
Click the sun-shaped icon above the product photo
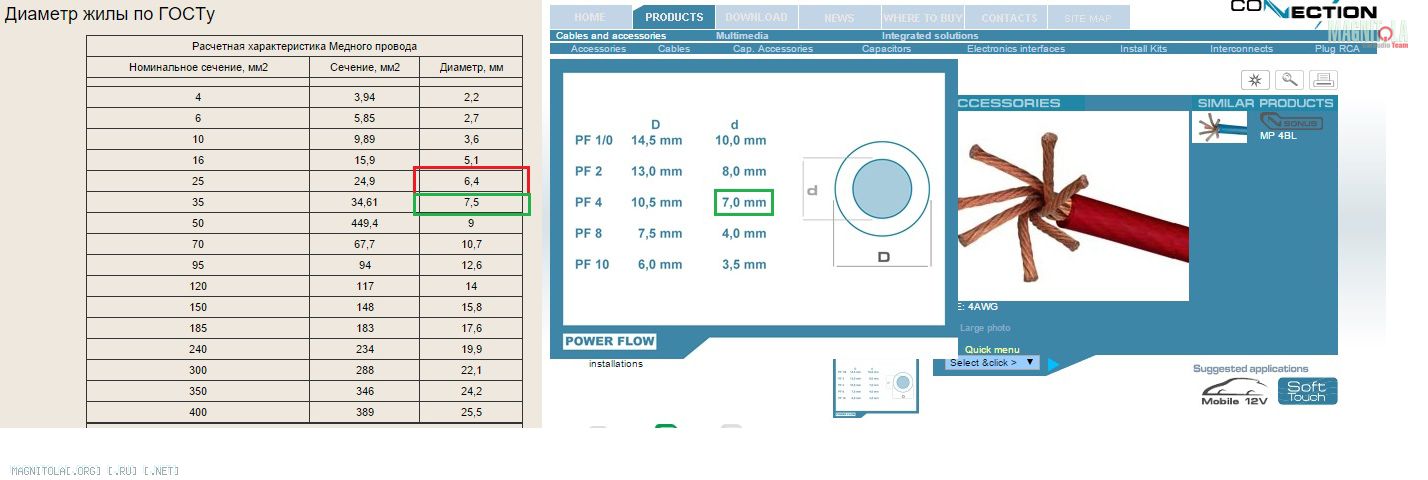pos(1255,80)
